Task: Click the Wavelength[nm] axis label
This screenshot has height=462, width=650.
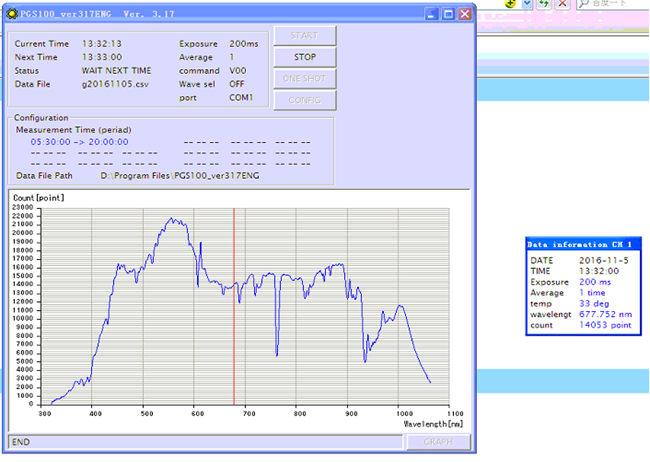Action: (433, 424)
